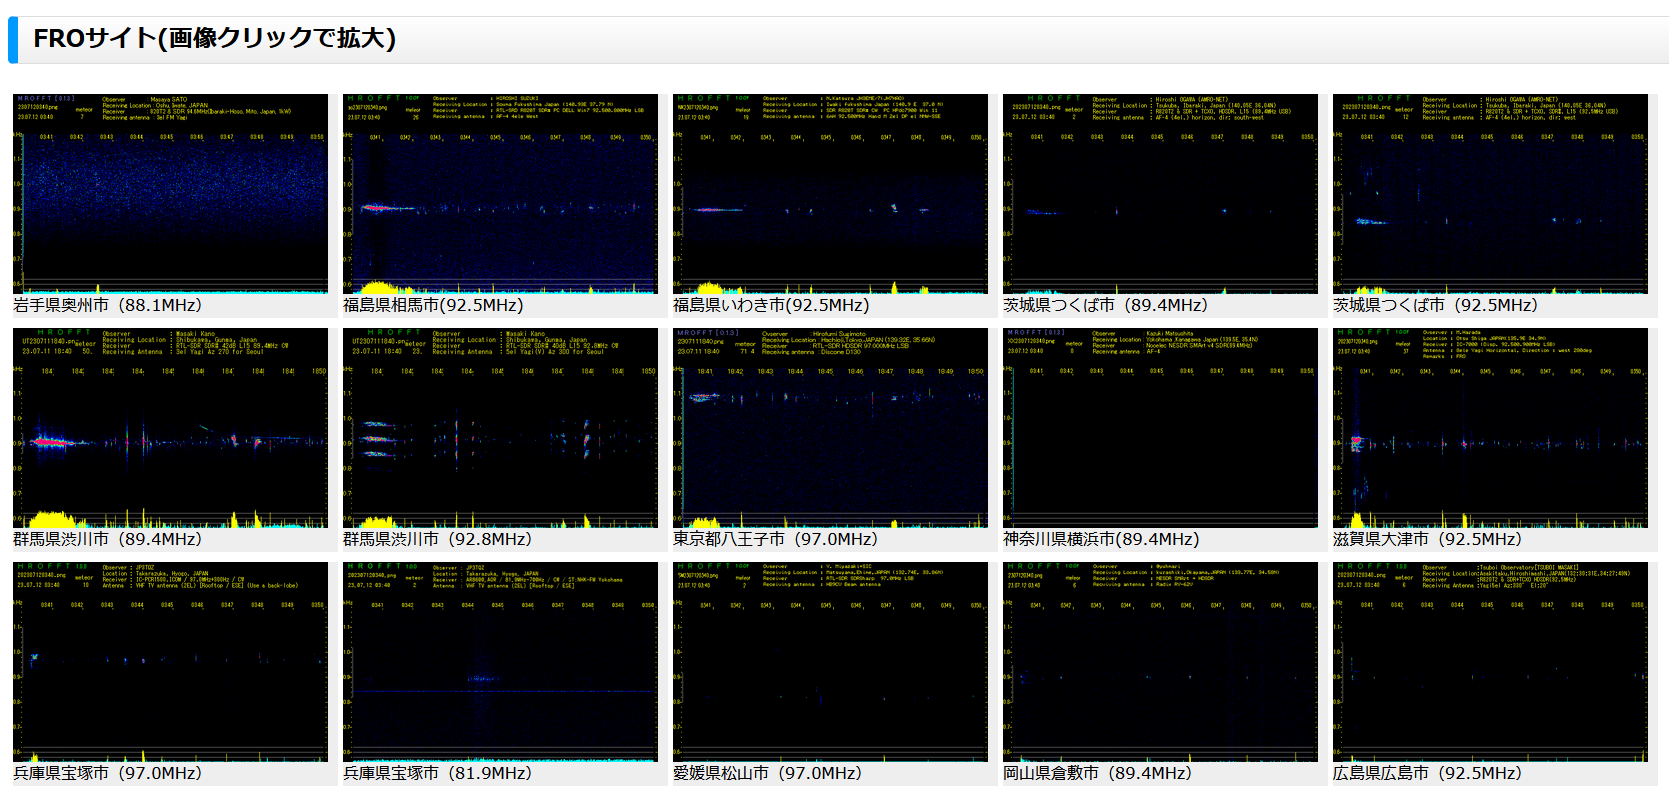
Task: Open the 滋賀県大津市 (92.5MHz) spectrogram image
Action: (x=1490, y=428)
